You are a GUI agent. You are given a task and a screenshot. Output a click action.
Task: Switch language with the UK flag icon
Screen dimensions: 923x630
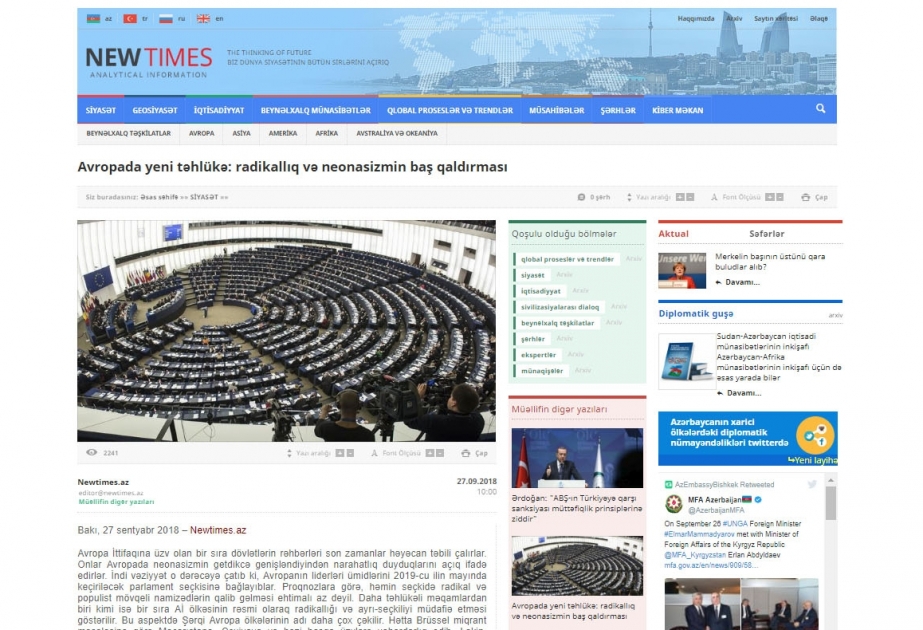tap(203, 19)
